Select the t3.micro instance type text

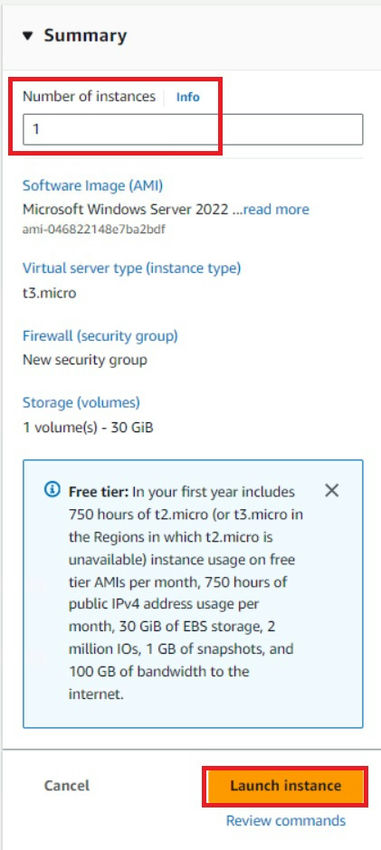click(49, 293)
